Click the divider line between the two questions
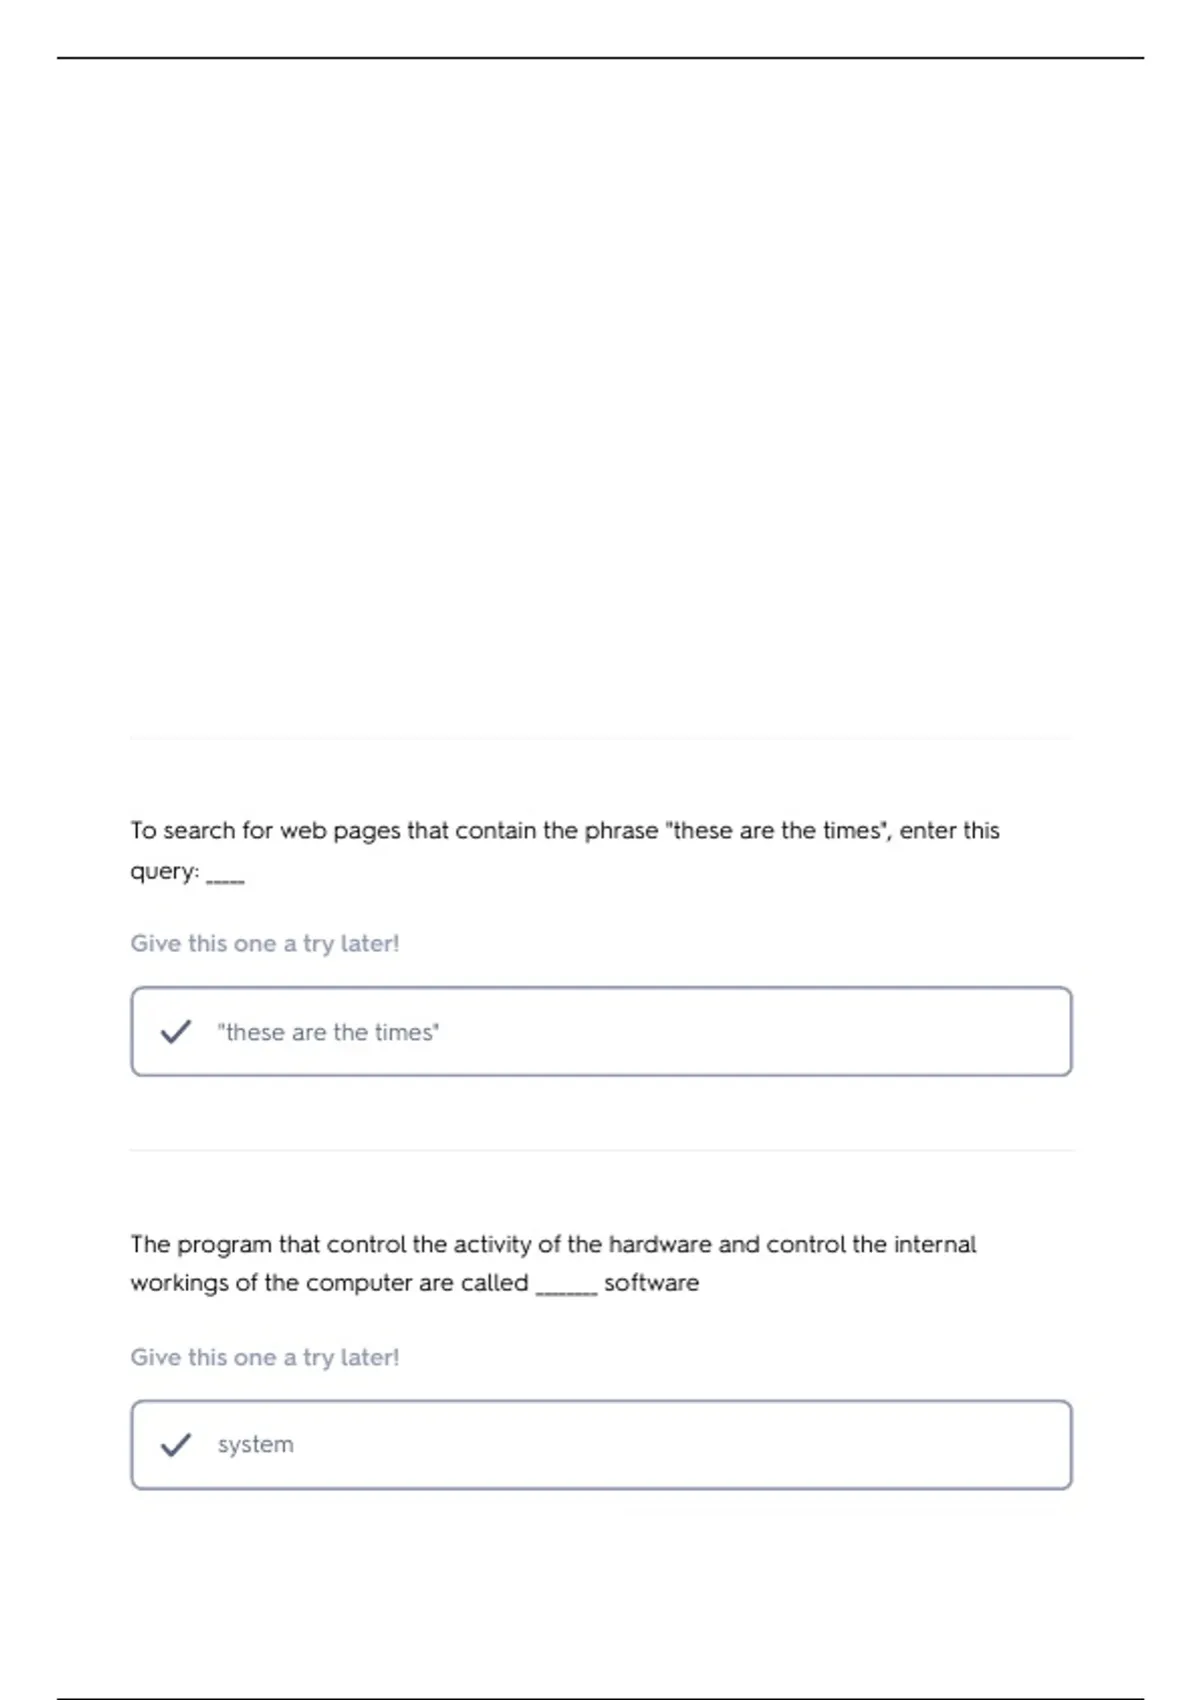Screen dimensions: 1200x1700 [601, 1151]
